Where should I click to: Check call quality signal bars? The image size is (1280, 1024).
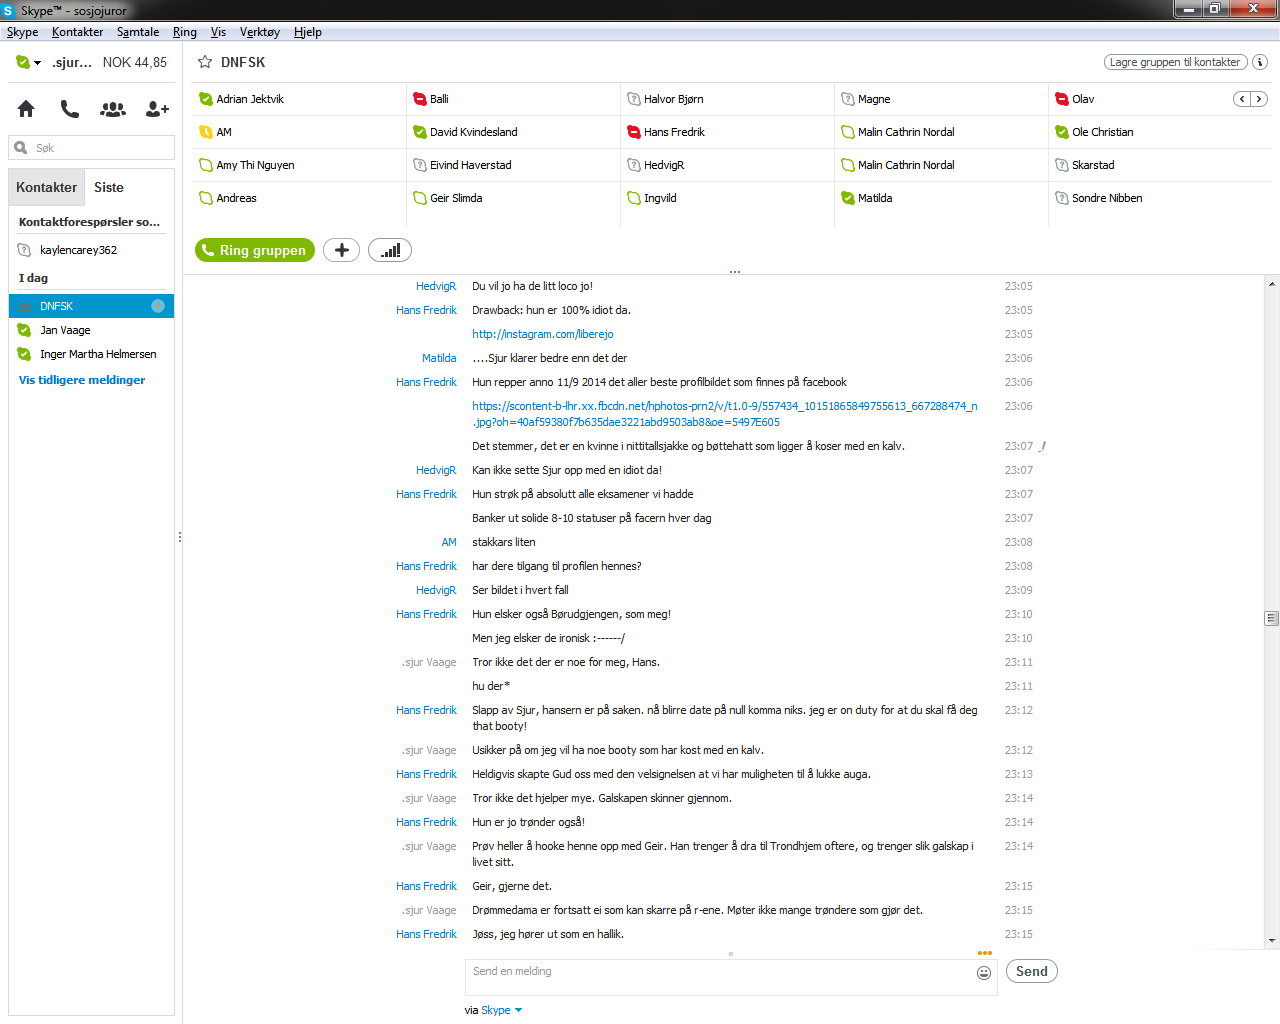click(390, 250)
